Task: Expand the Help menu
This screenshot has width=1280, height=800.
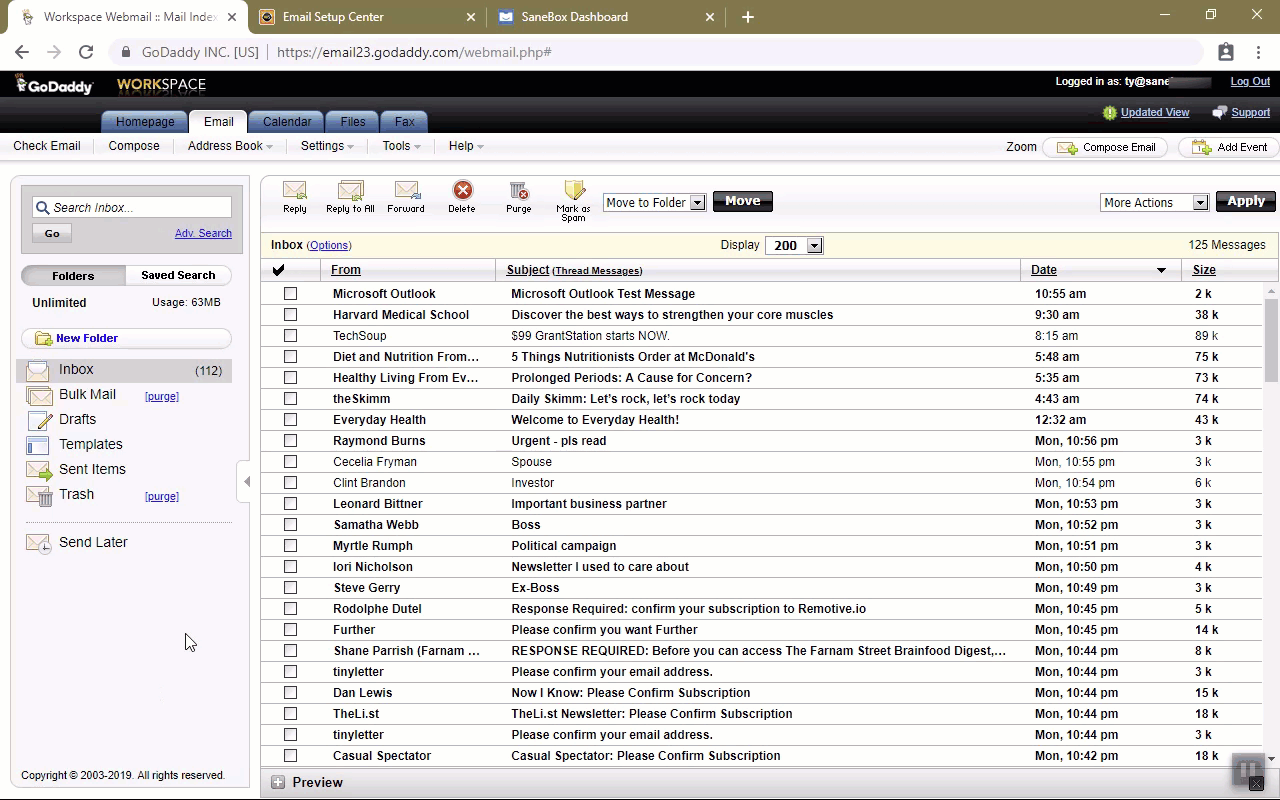Action: tap(466, 146)
